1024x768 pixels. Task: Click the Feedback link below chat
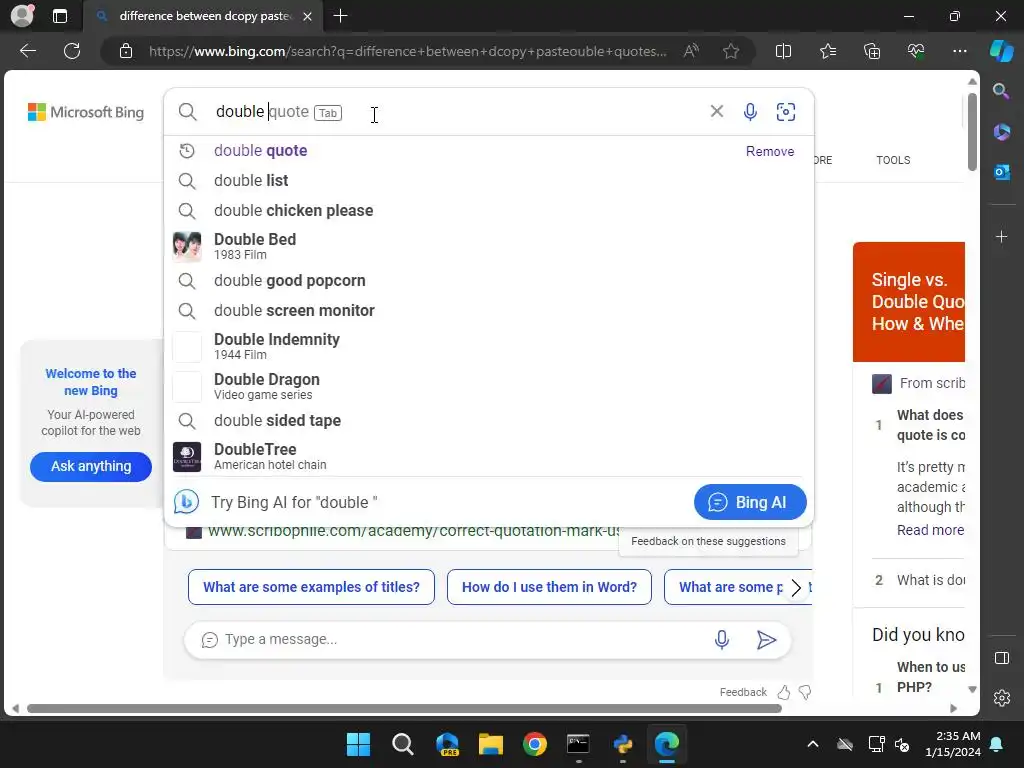pos(743,692)
